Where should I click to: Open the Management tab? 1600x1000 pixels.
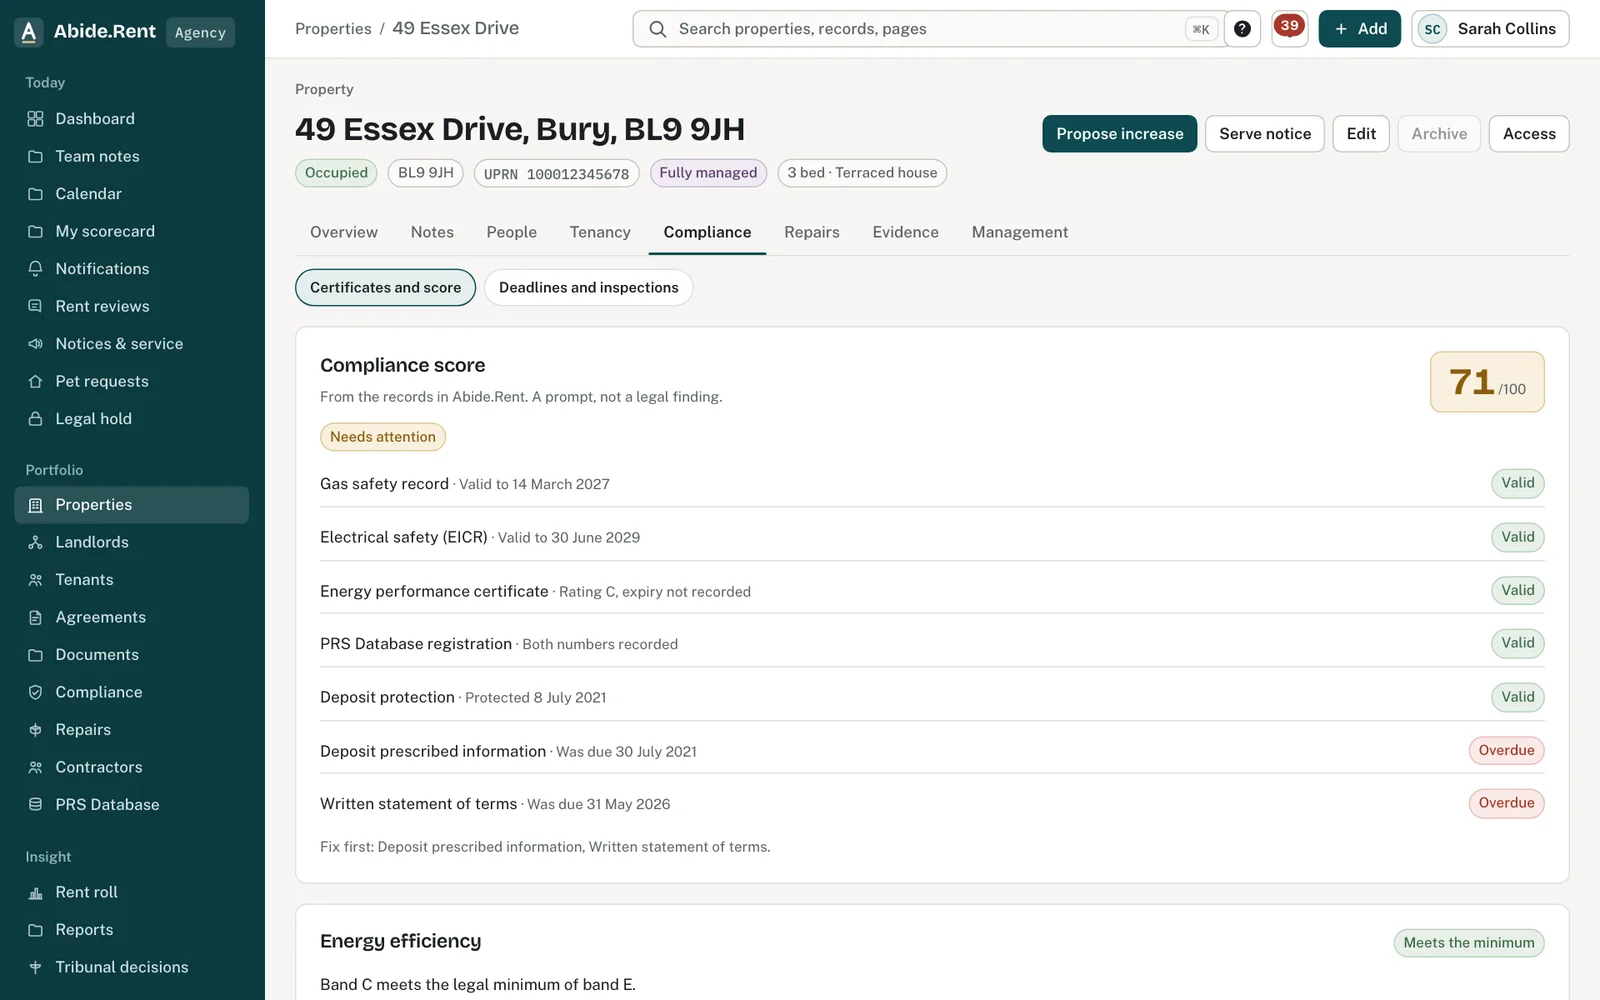(x=1020, y=232)
